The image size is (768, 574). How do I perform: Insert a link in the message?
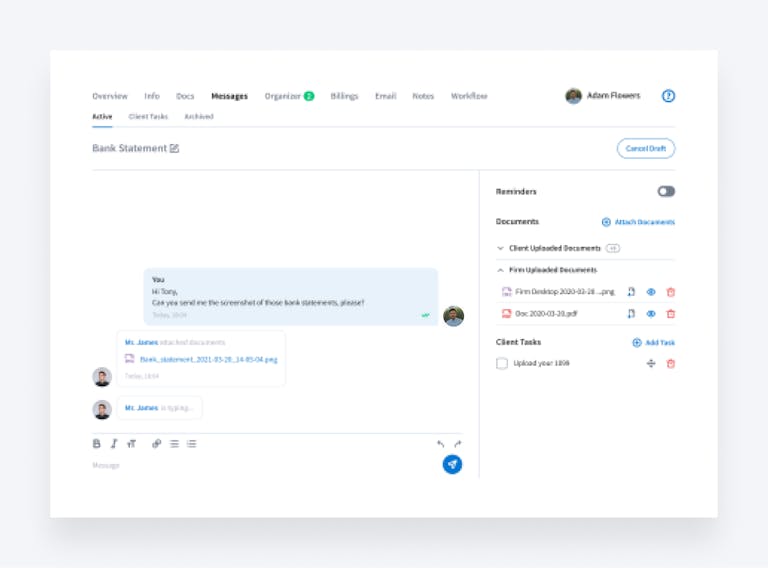click(156, 444)
